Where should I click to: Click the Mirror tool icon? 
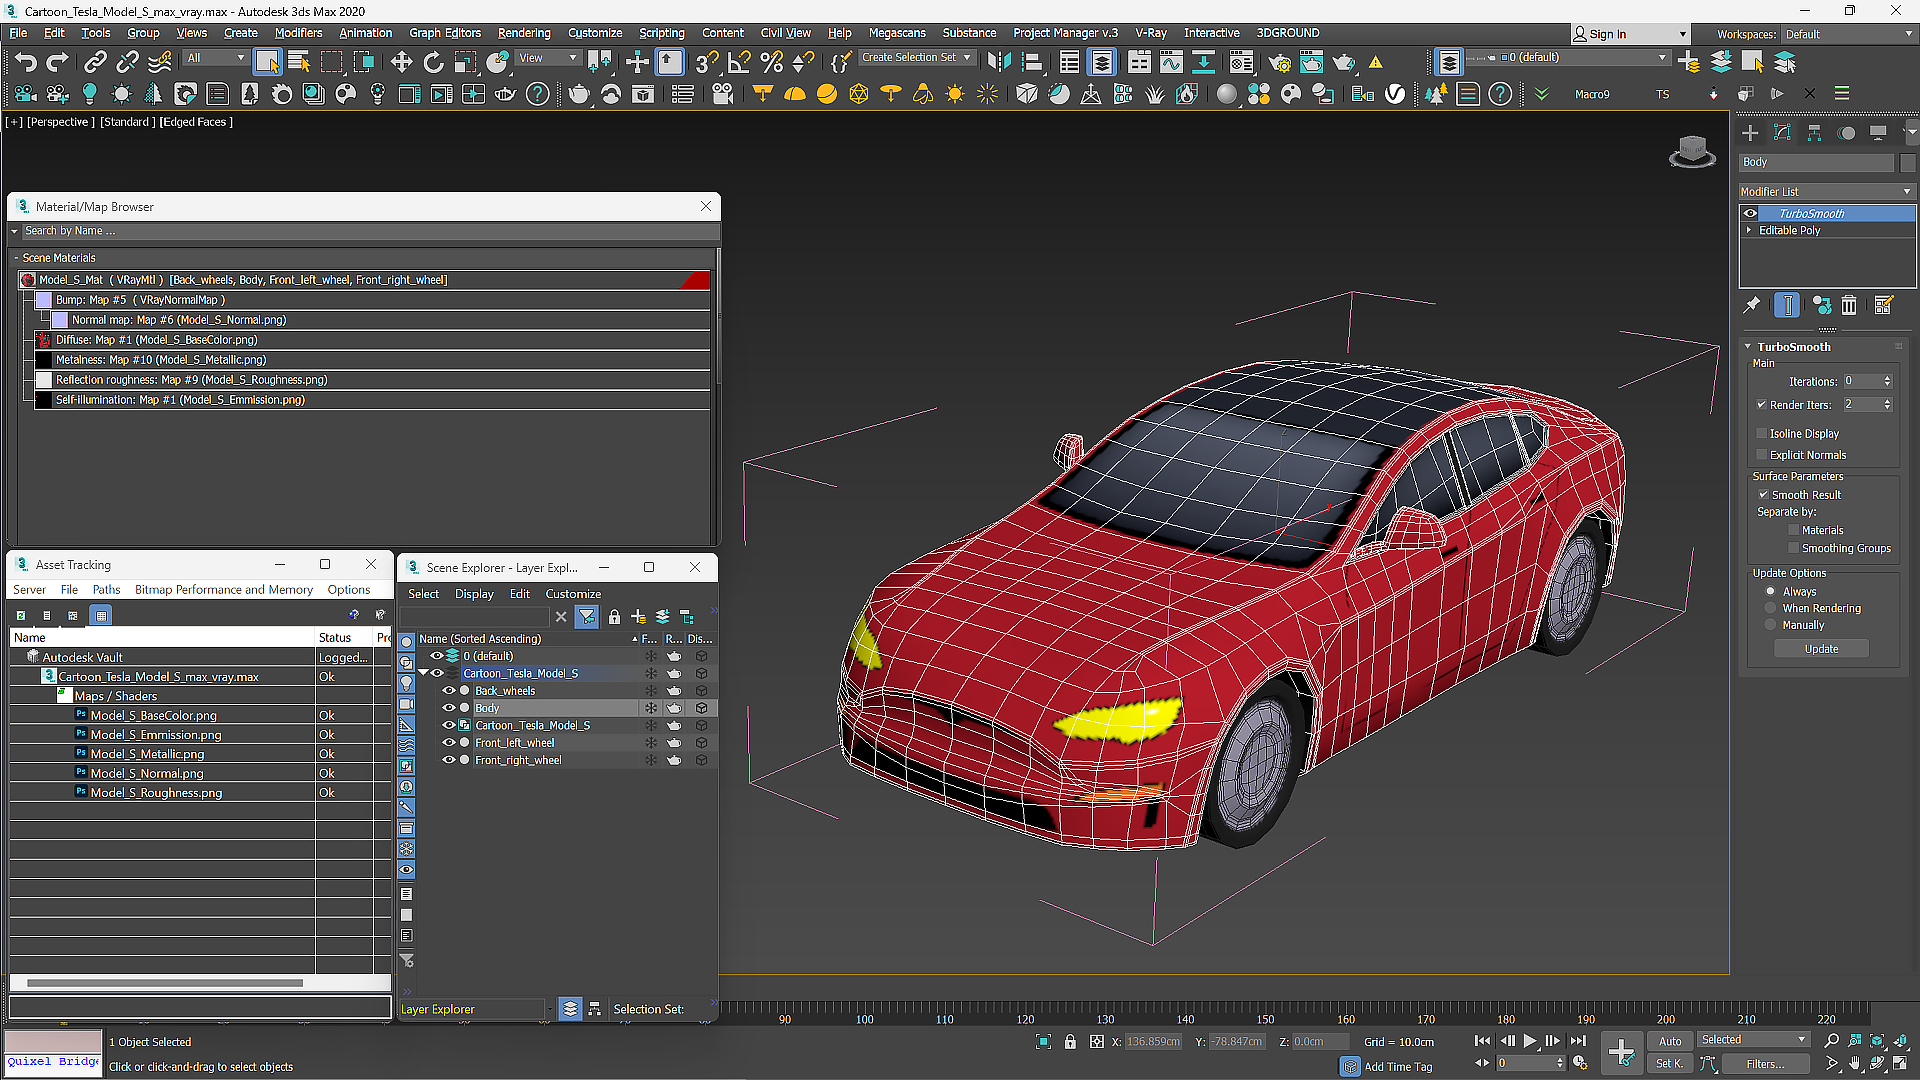tap(998, 62)
